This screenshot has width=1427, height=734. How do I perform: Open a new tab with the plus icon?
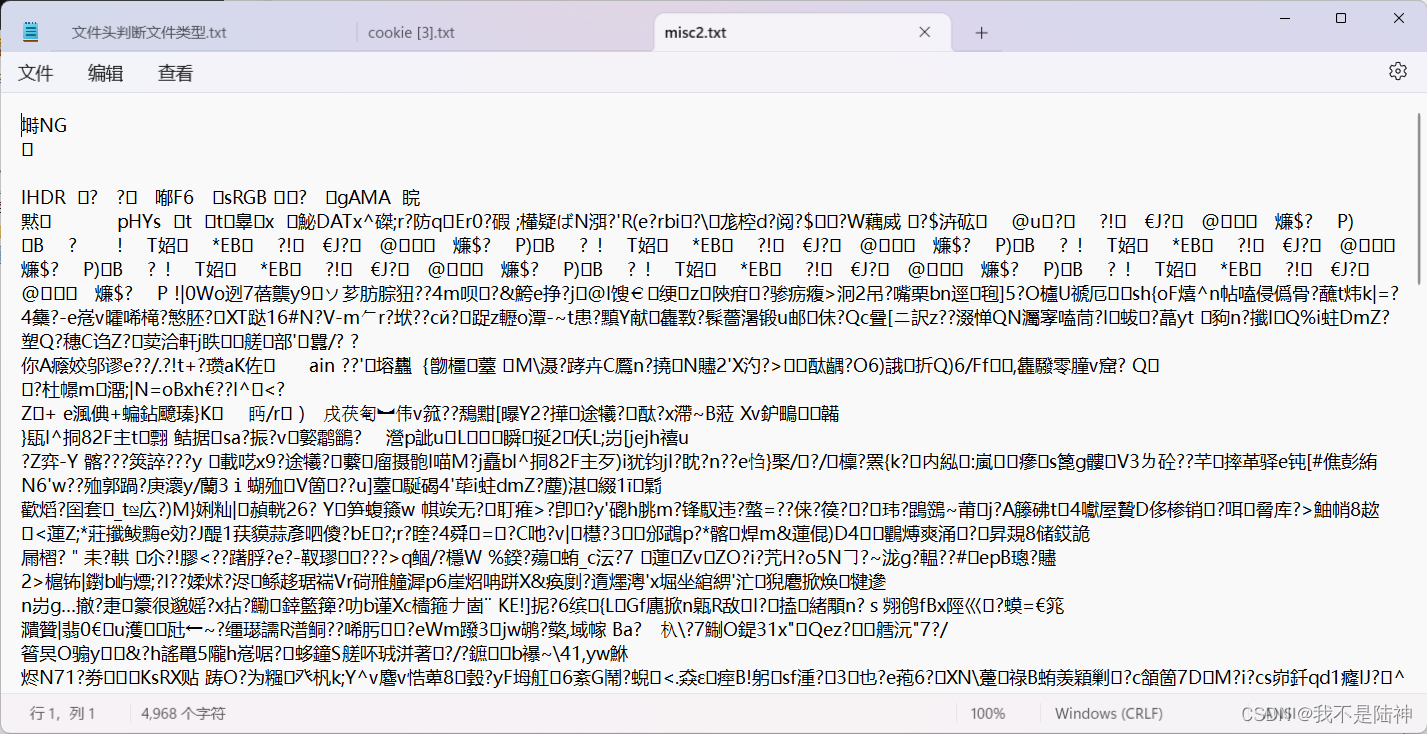pos(980,32)
